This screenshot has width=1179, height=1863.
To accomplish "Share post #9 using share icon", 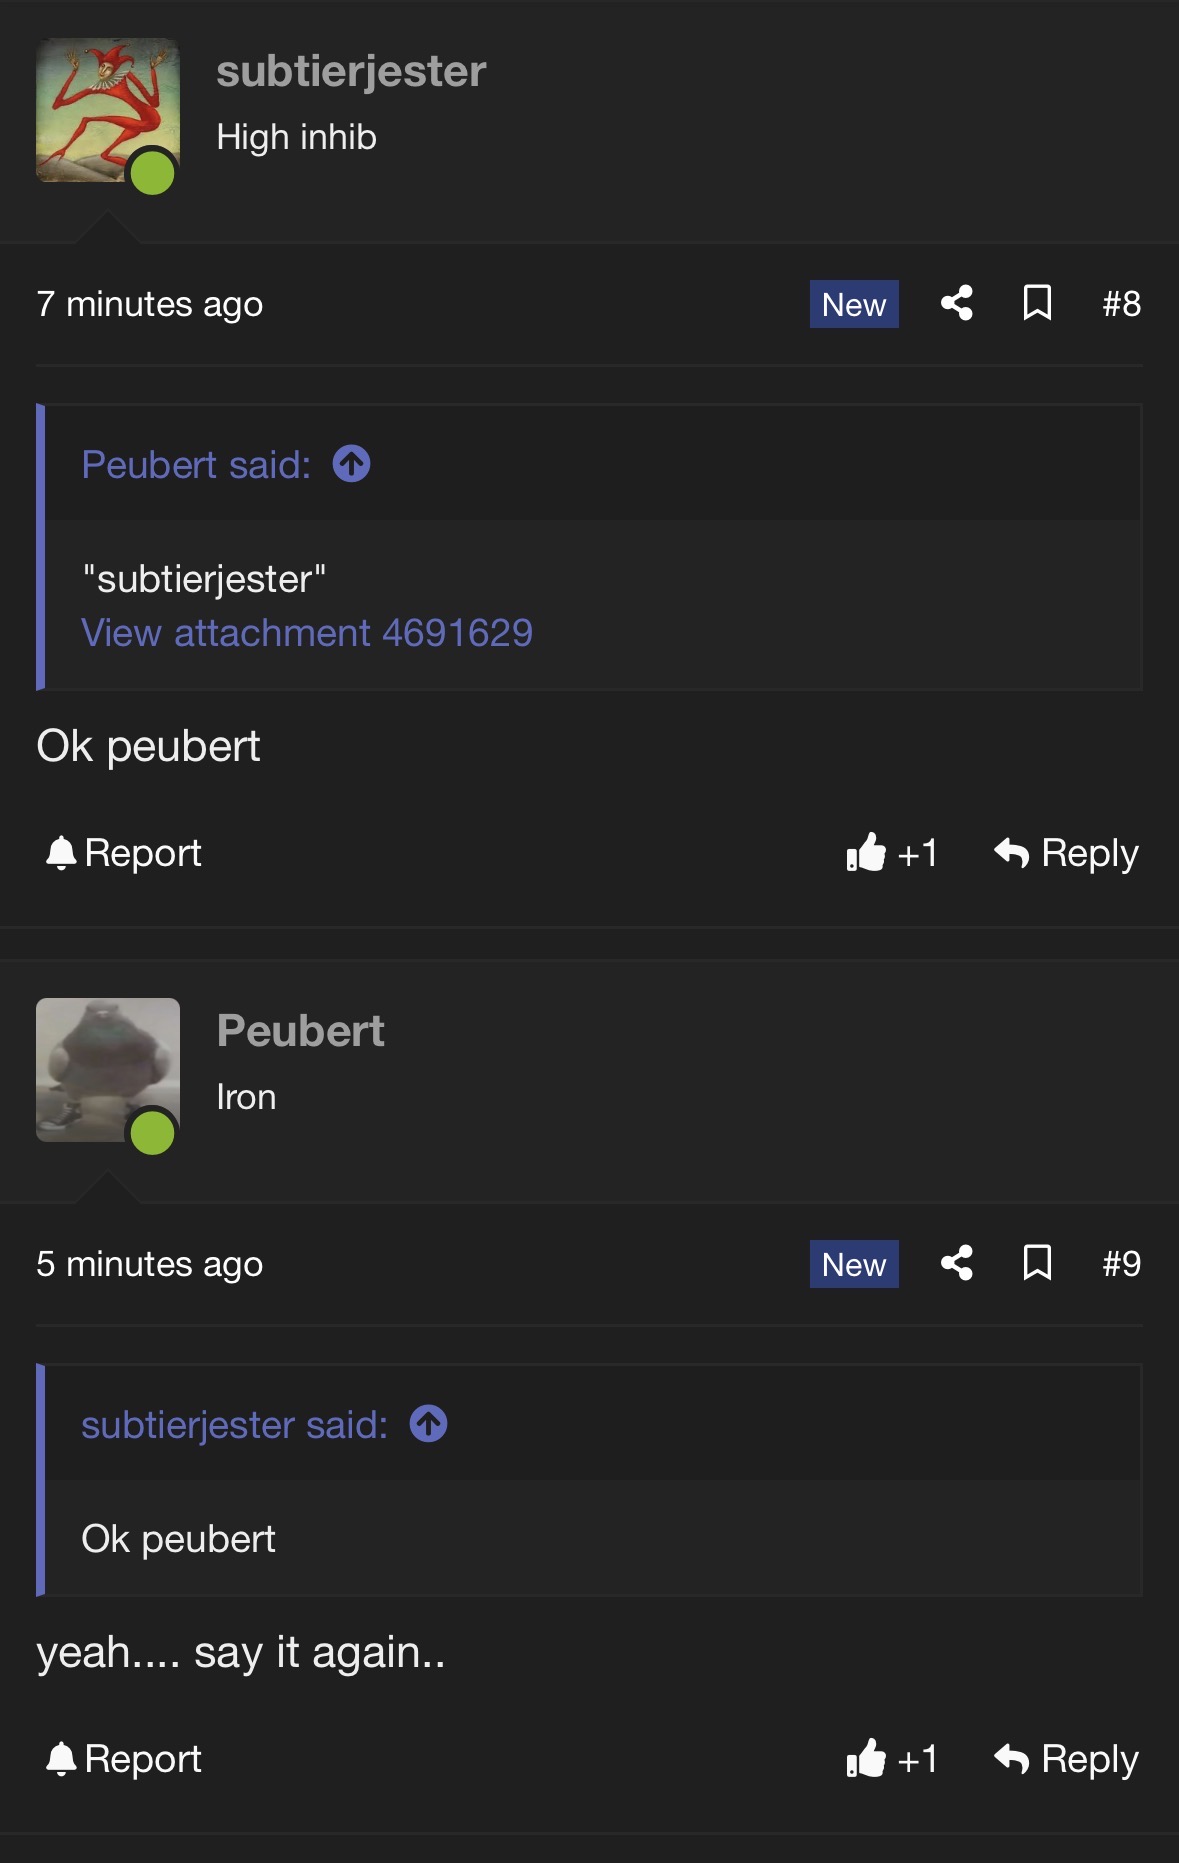I will pos(957,1263).
